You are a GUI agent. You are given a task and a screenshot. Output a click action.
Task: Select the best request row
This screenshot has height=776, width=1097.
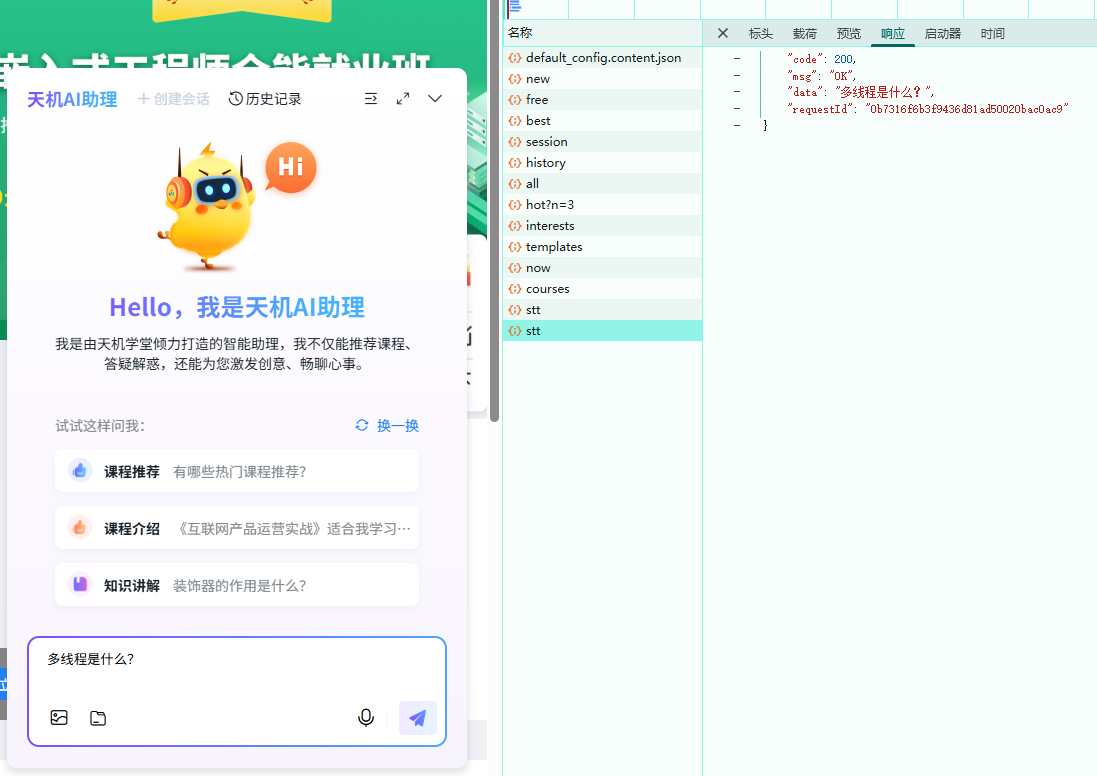[602, 120]
